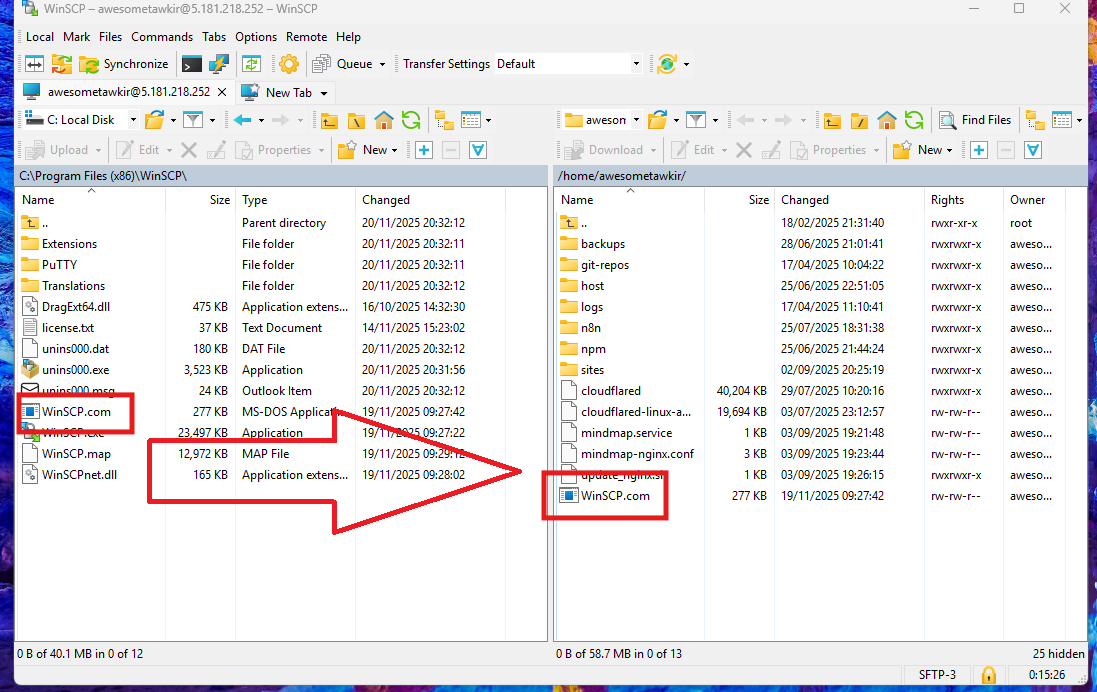This screenshot has height=692, width=1097.
Task: Click the Compare Directories icon
Action: pyautogui.click(x=35, y=64)
